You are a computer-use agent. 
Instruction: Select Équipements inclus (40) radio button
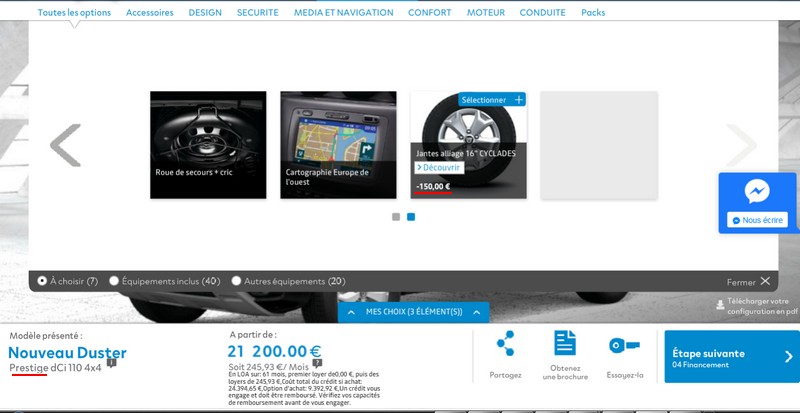[114, 281]
